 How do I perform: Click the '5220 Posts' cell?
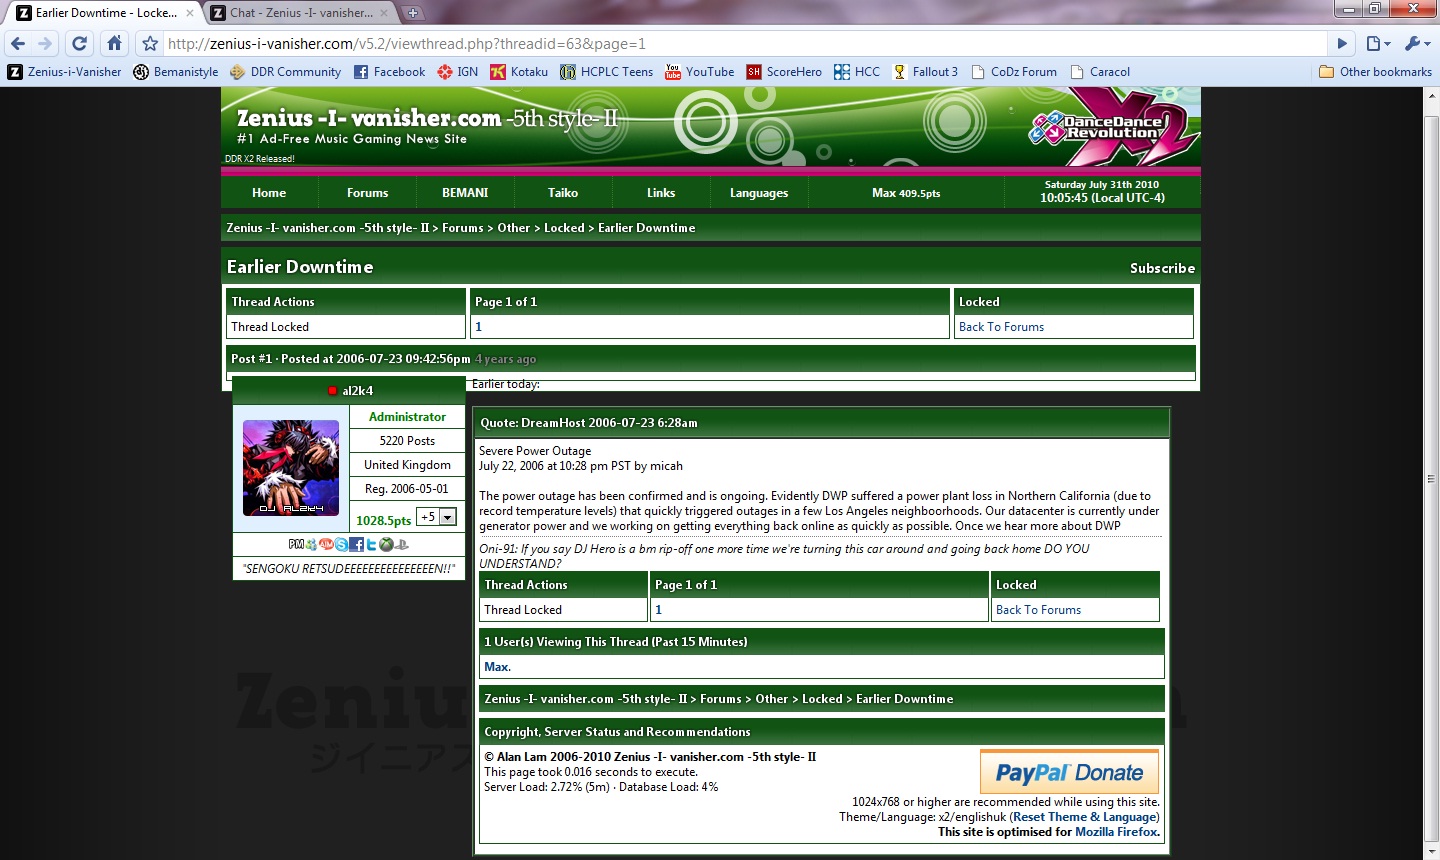tap(407, 441)
